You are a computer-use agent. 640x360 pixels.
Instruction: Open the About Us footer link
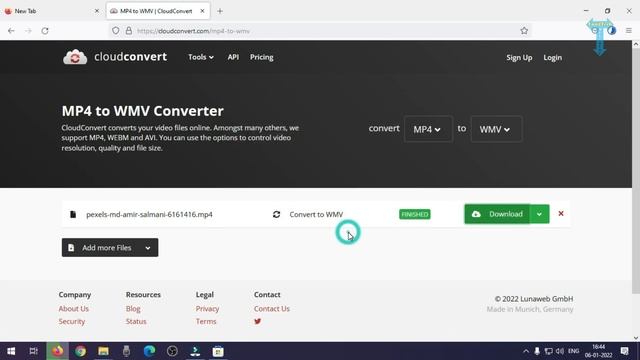[x=73, y=309]
